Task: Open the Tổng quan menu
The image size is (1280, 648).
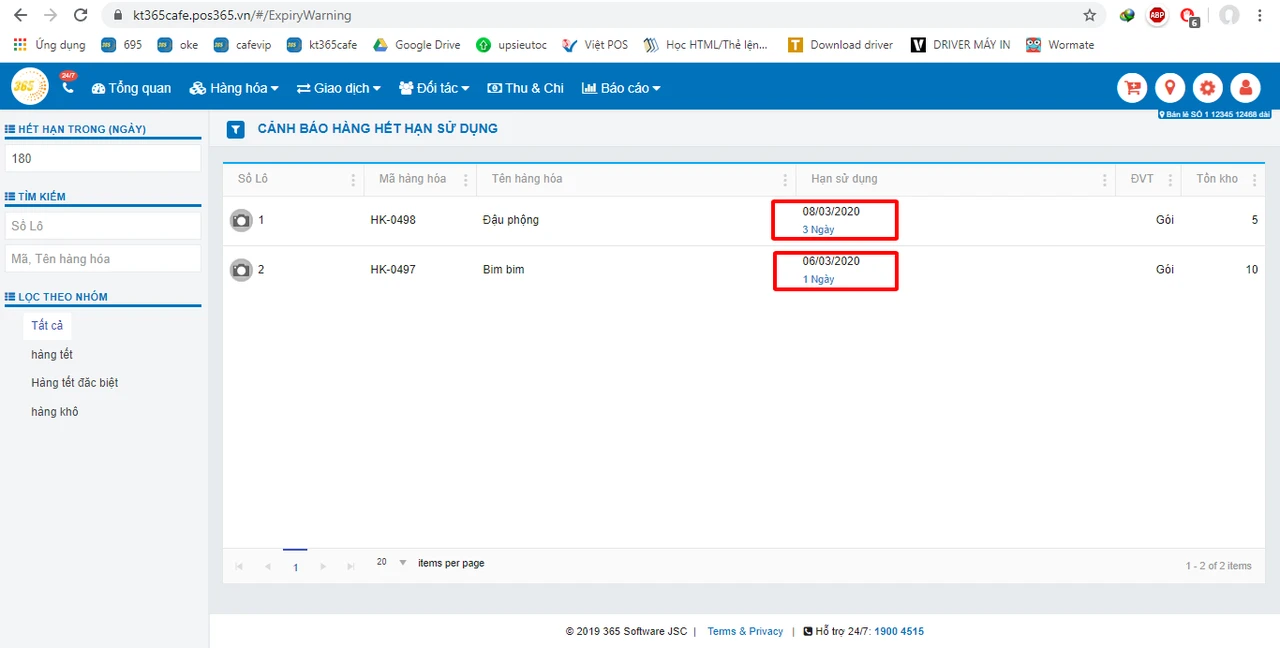Action: 131,88
